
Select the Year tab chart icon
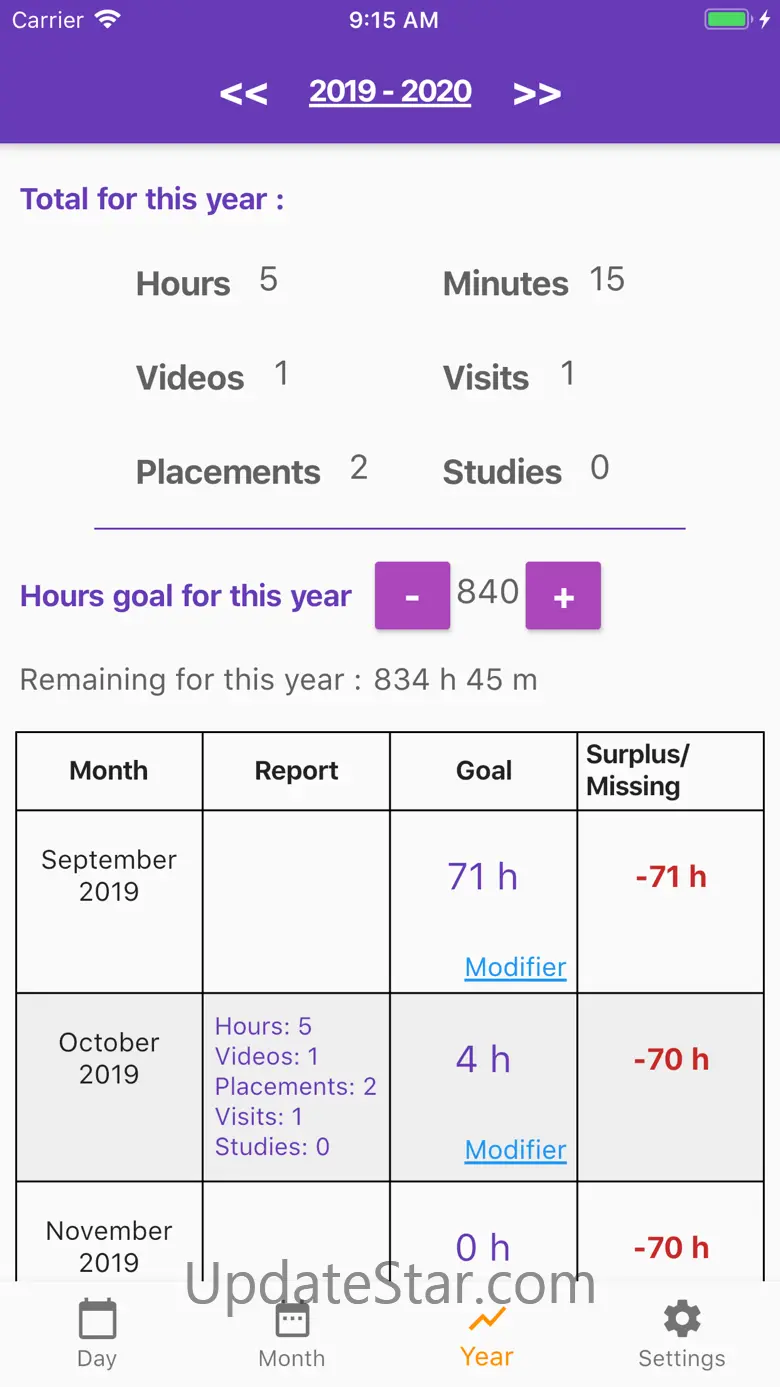487,1320
